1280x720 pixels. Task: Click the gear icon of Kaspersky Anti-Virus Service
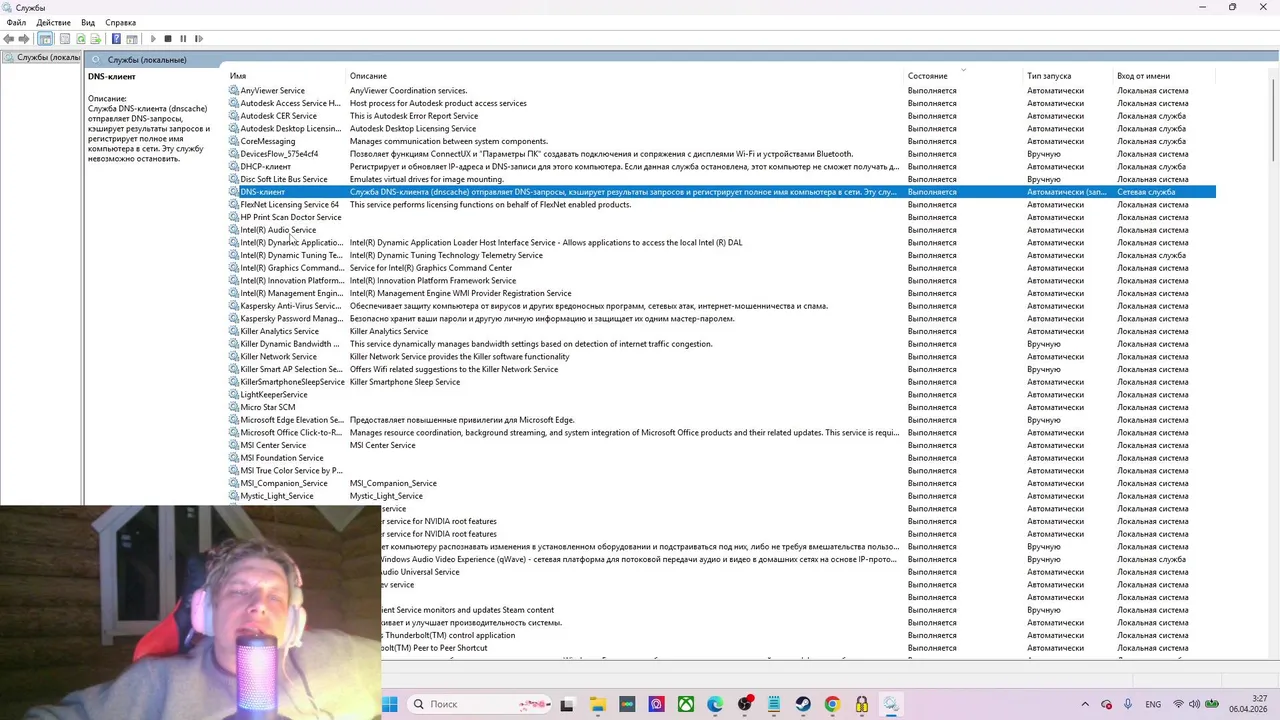click(234, 306)
